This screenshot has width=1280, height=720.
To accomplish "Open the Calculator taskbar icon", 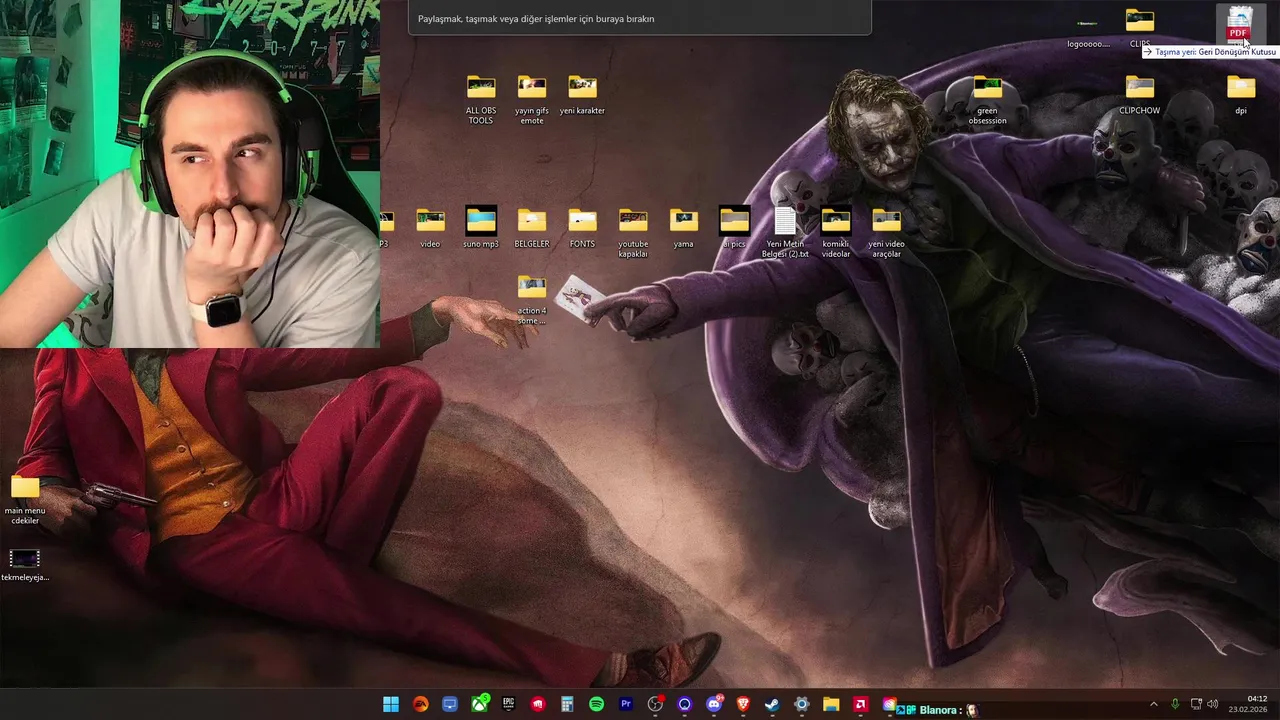I will tap(567, 704).
